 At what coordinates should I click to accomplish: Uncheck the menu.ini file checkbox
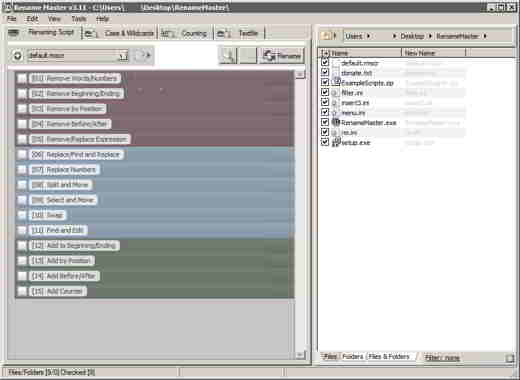click(x=325, y=112)
